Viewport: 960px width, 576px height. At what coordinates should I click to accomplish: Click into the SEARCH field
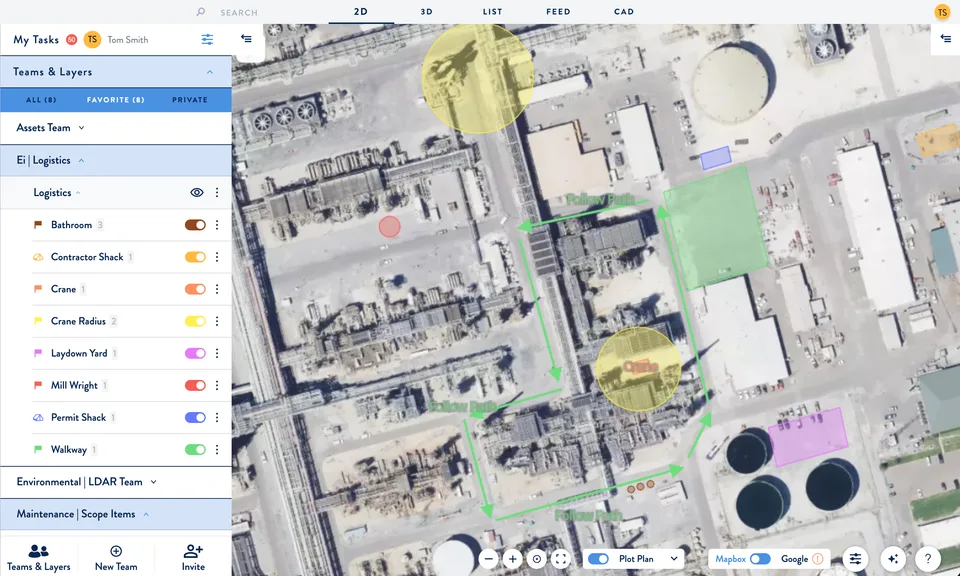[239, 12]
